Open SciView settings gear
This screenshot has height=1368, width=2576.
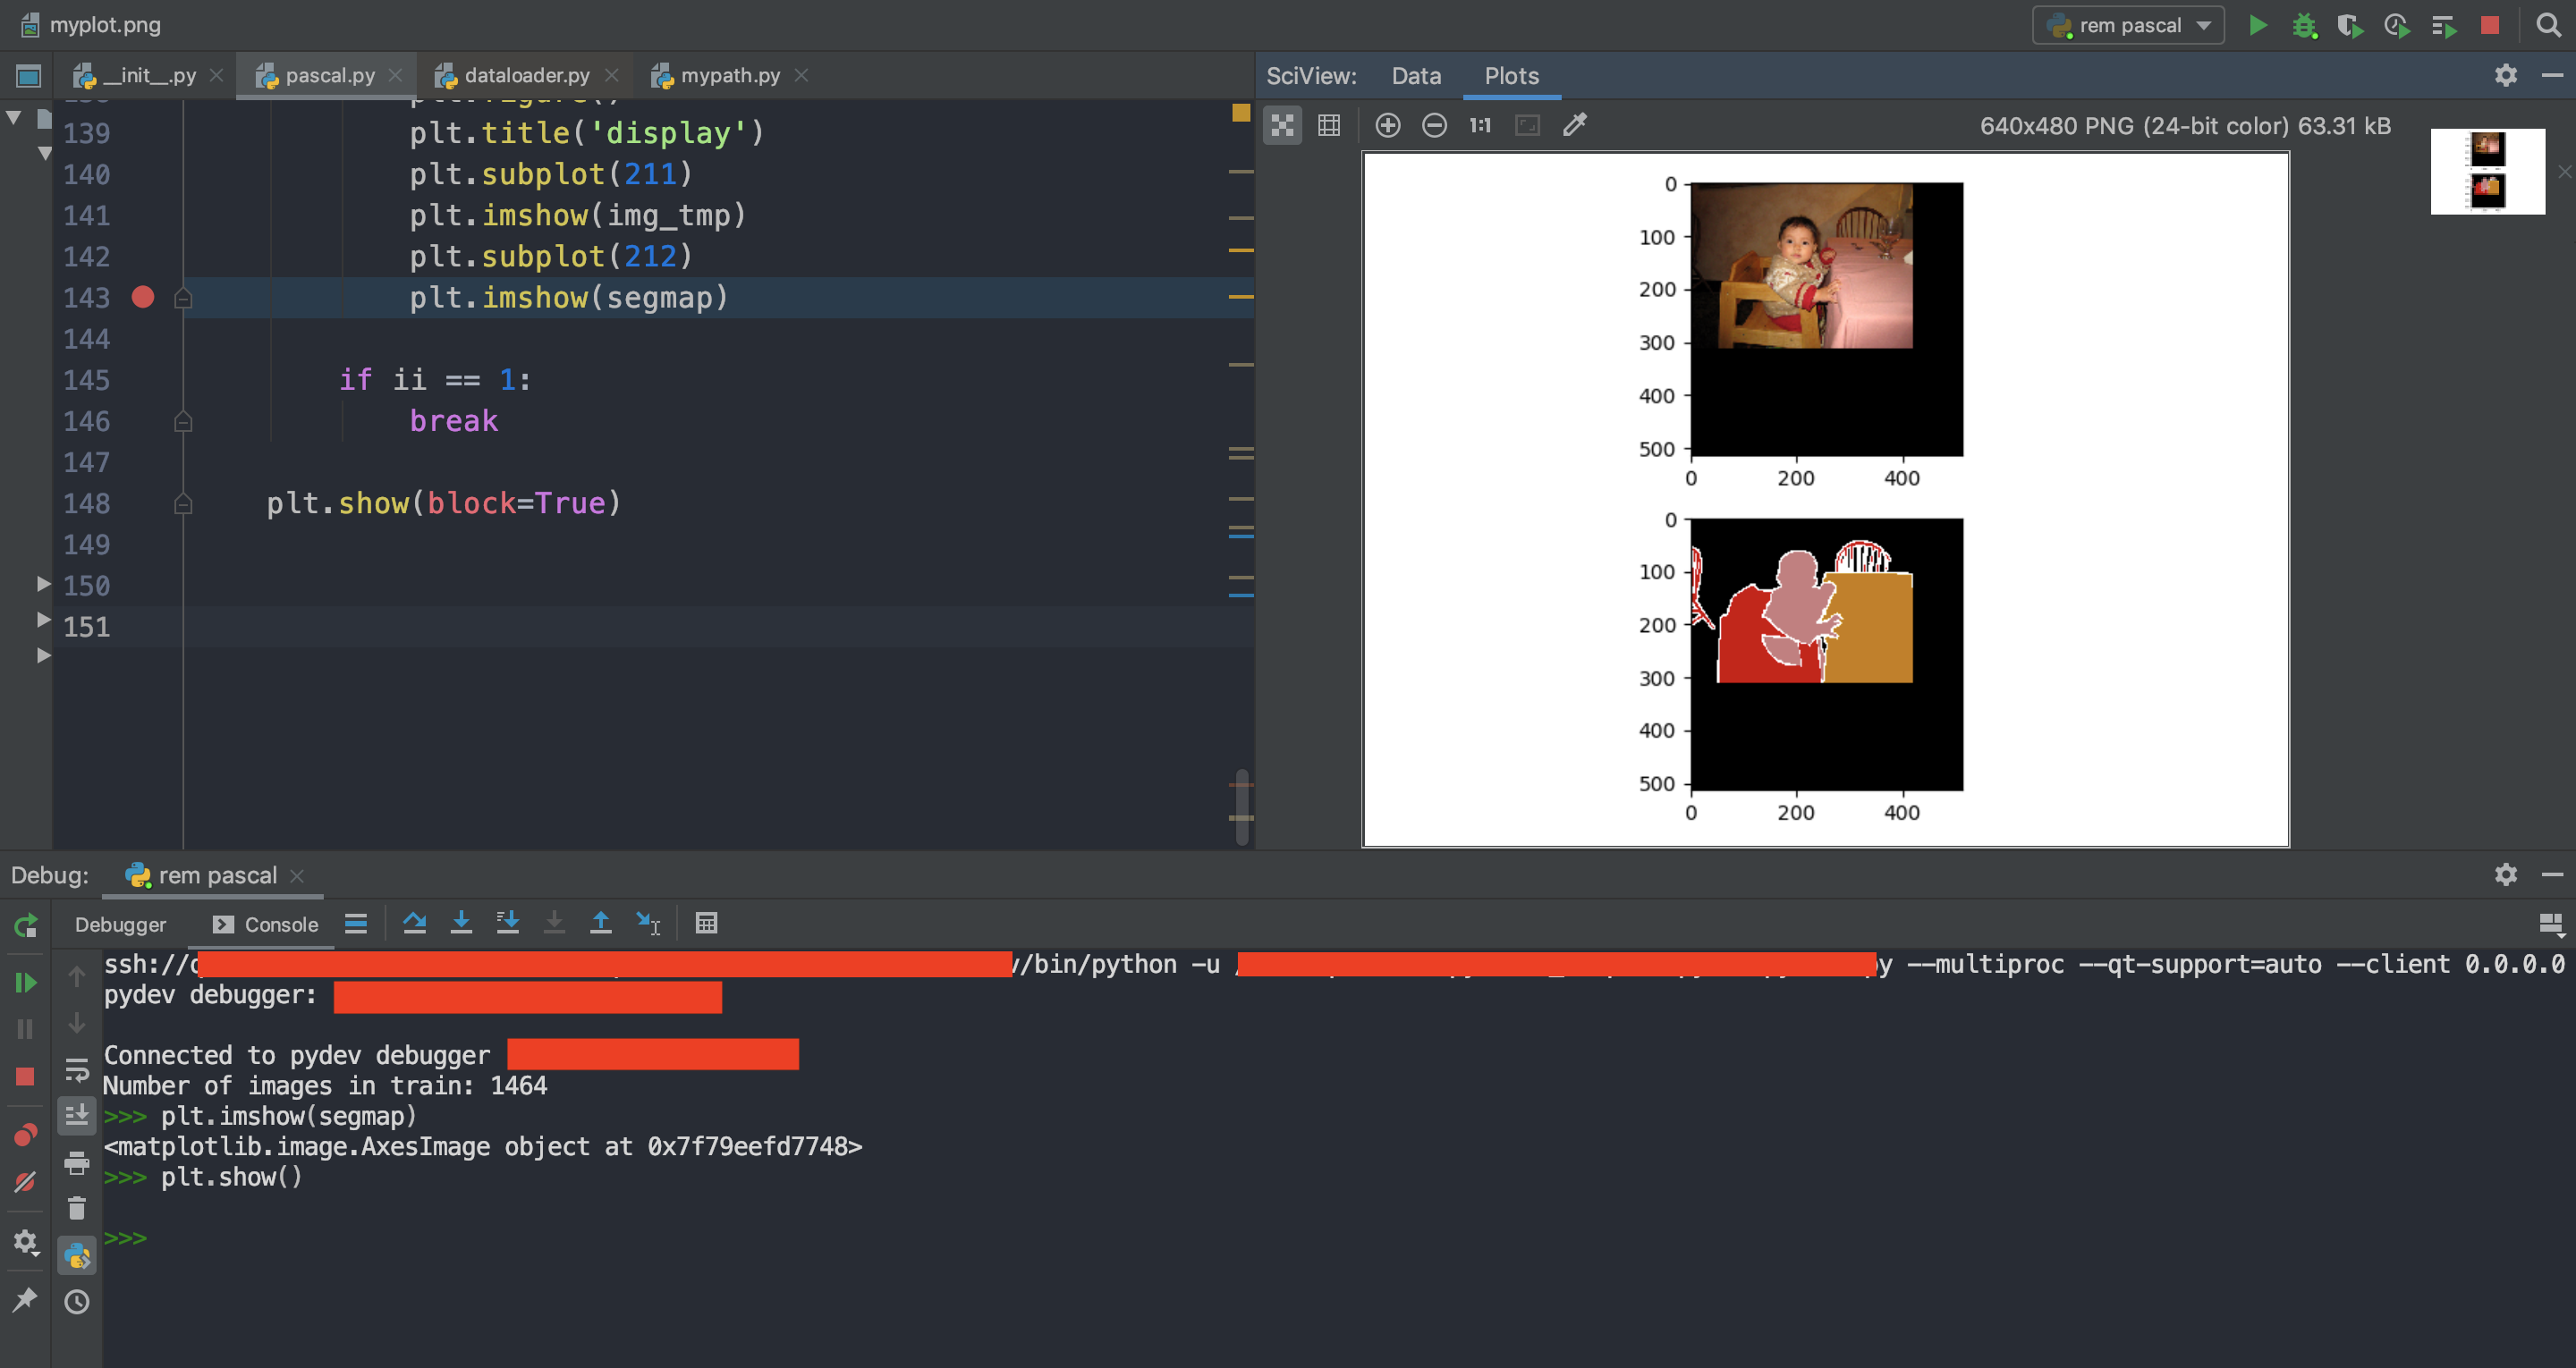click(x=2505, y=76)
